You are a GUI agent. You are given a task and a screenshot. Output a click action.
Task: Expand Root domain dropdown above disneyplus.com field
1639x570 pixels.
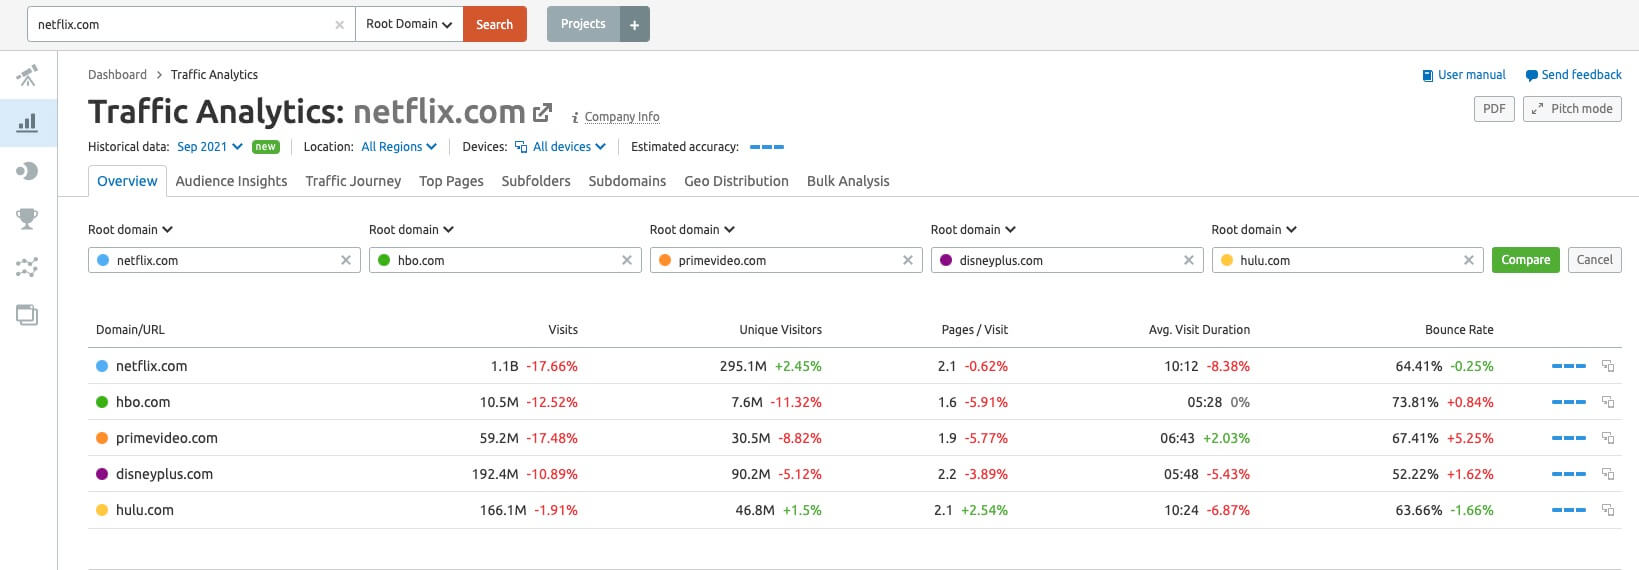coord(973,230)
